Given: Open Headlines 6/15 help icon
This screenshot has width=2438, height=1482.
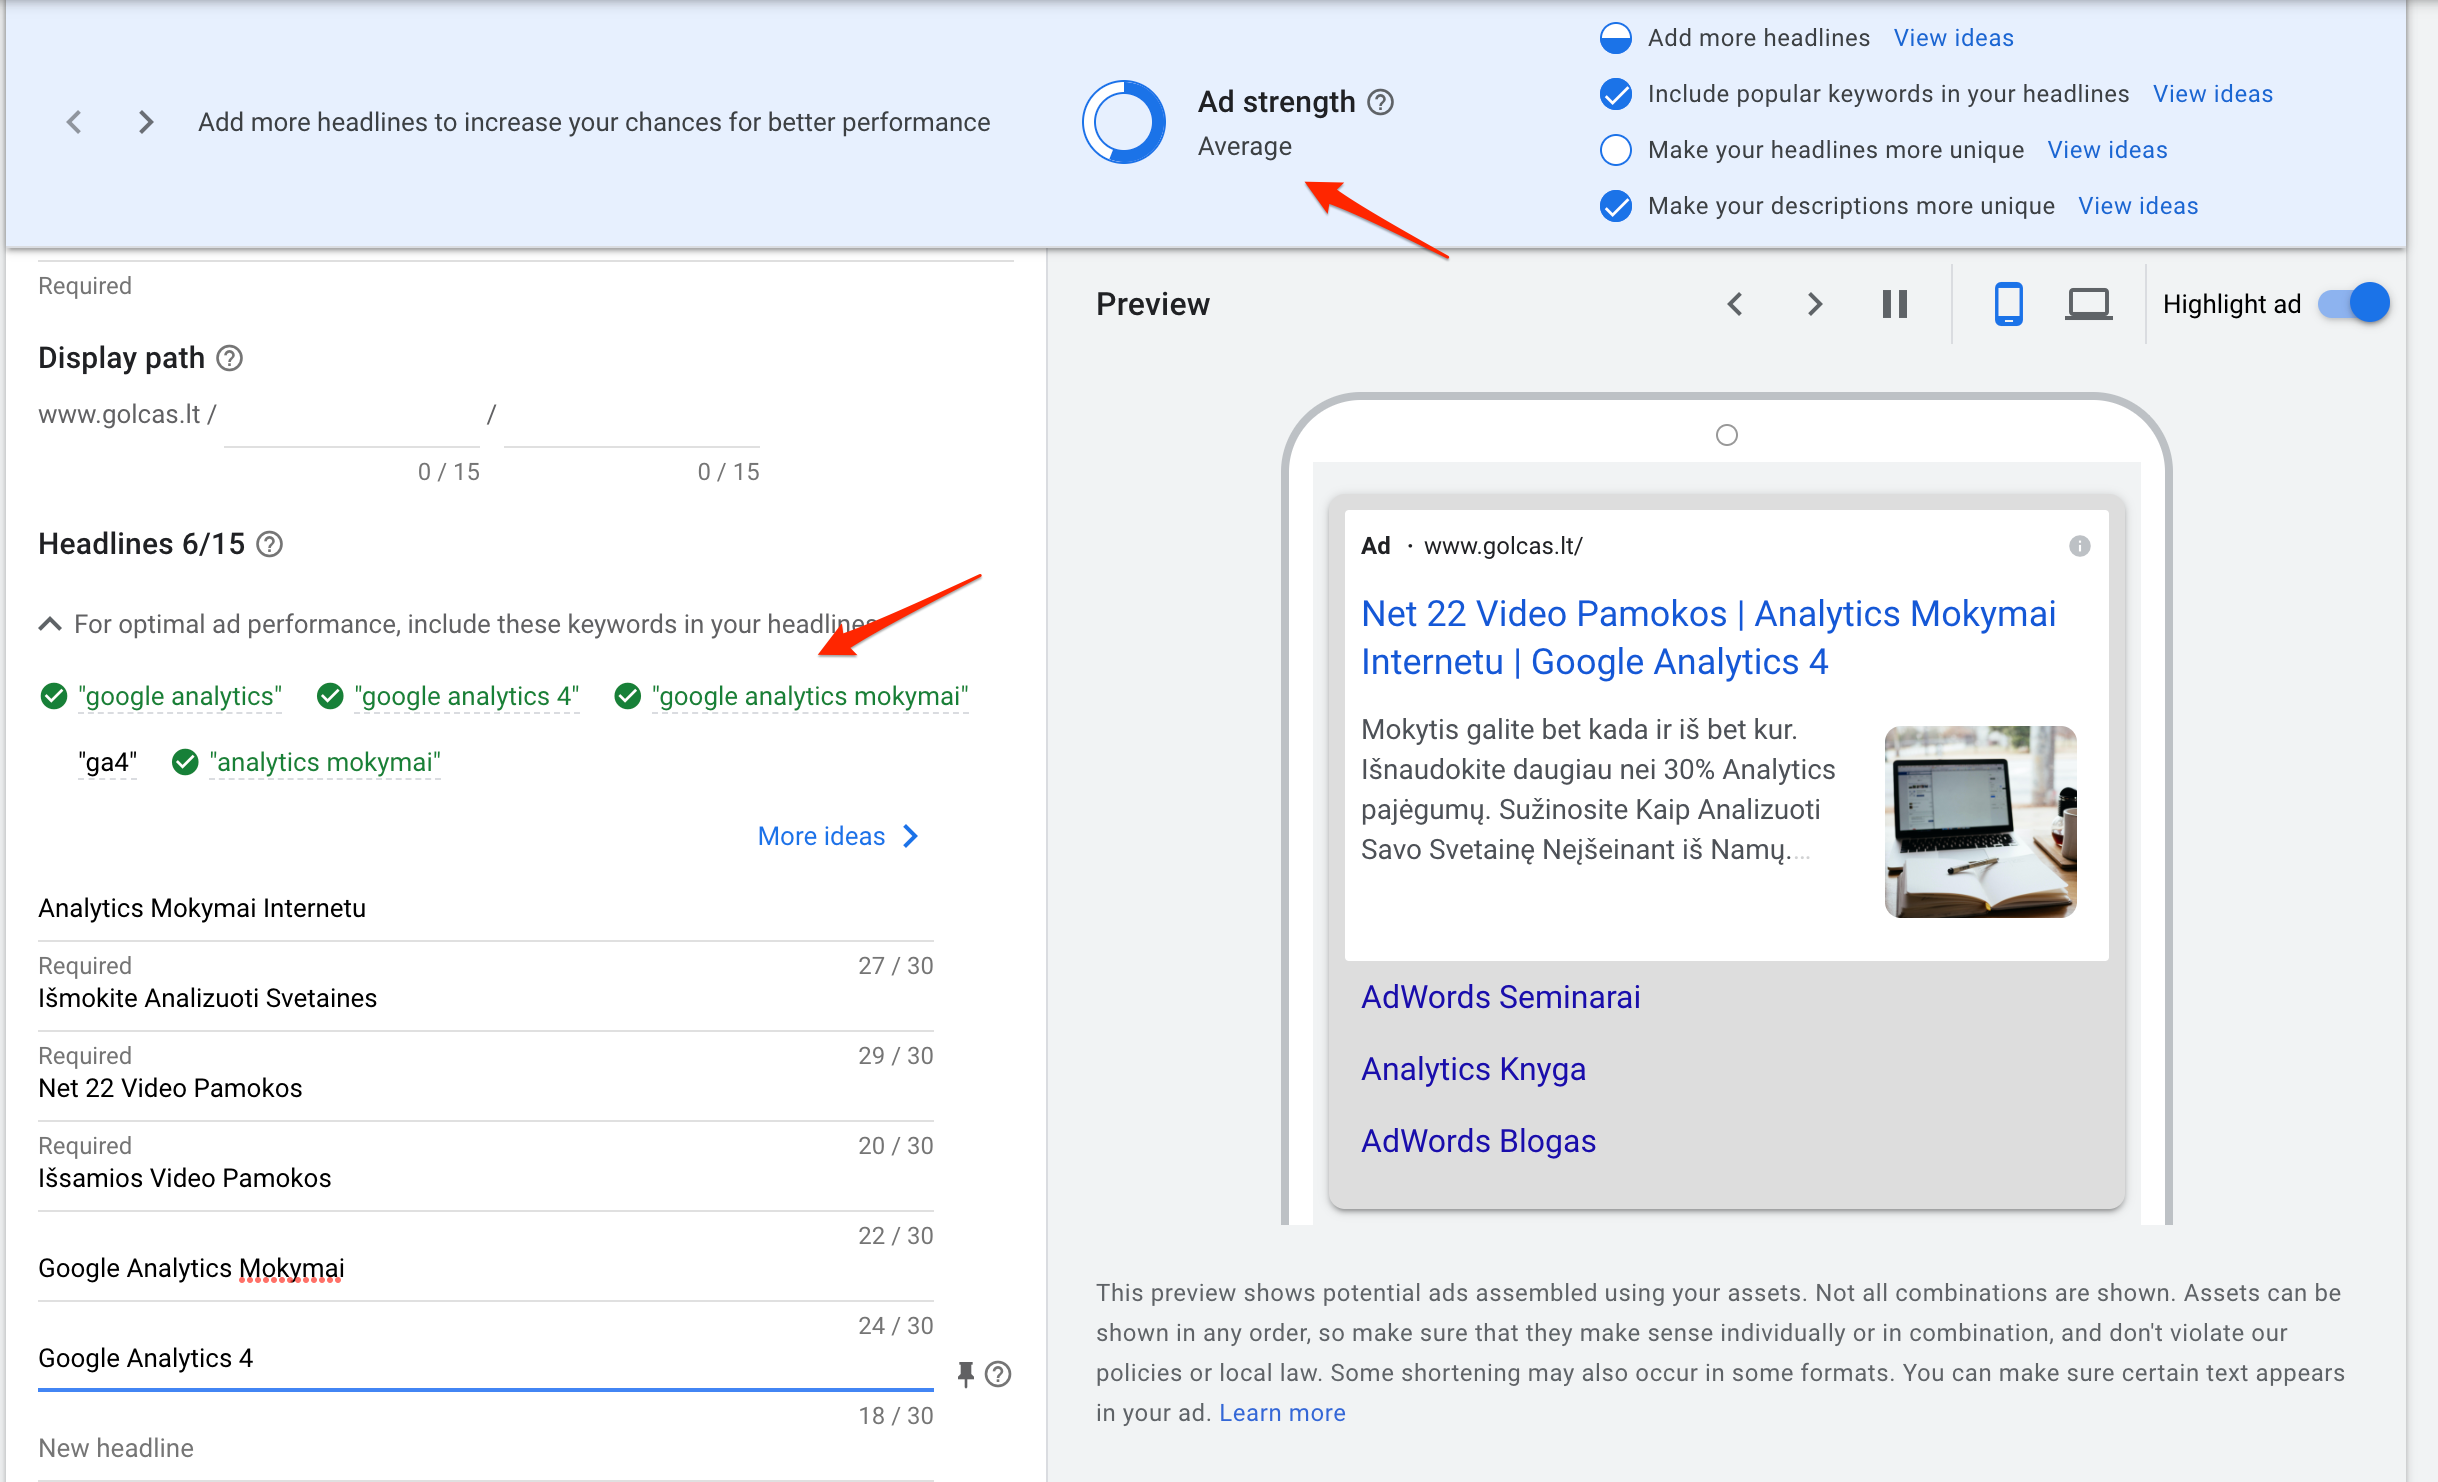Looking at the screenshot, I should (270, 544).
